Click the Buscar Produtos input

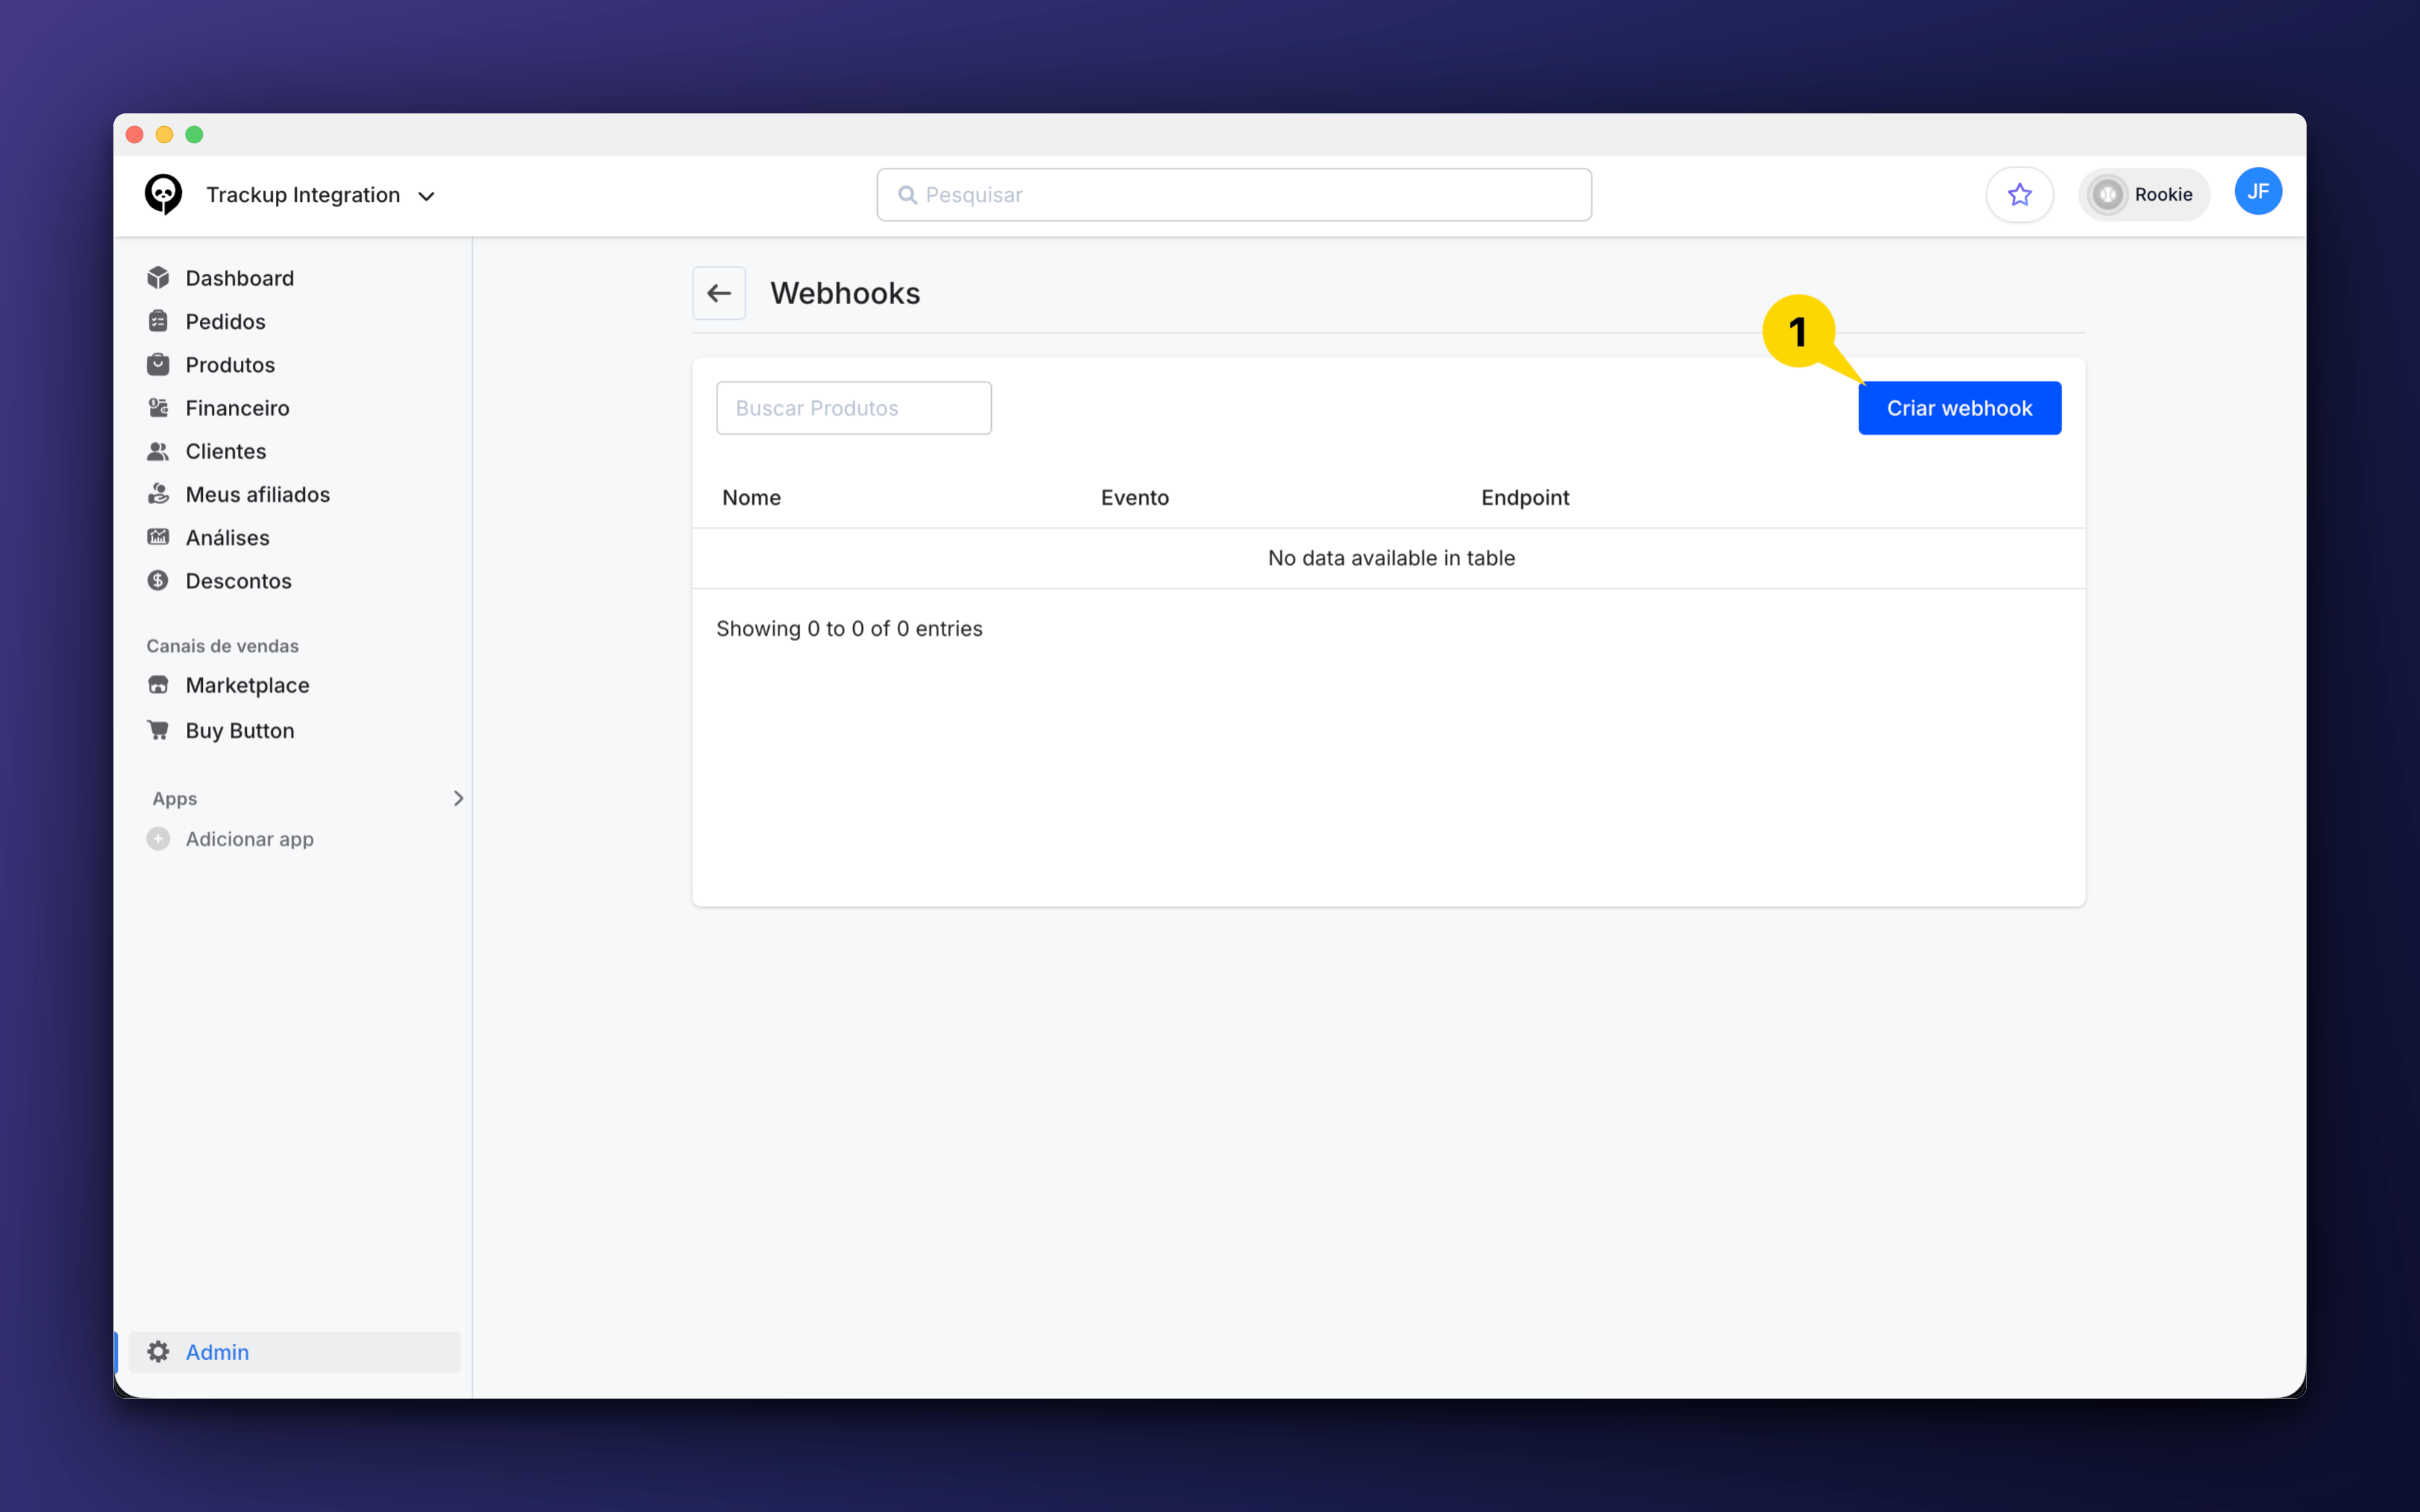tap(854, 408)
